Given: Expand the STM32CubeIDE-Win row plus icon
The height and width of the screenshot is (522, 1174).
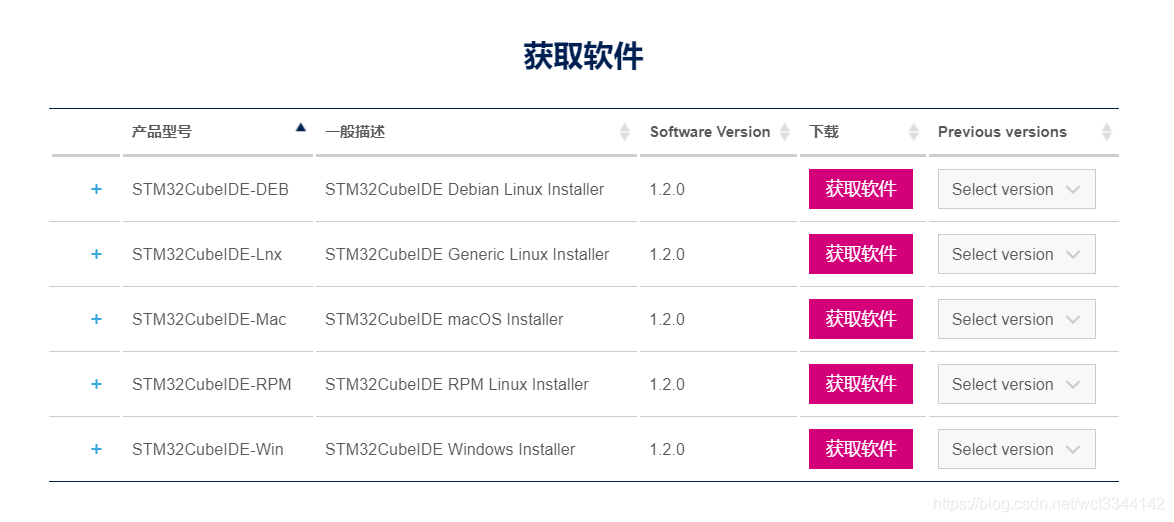Looking at the screenshot, I should coord(96,449).
